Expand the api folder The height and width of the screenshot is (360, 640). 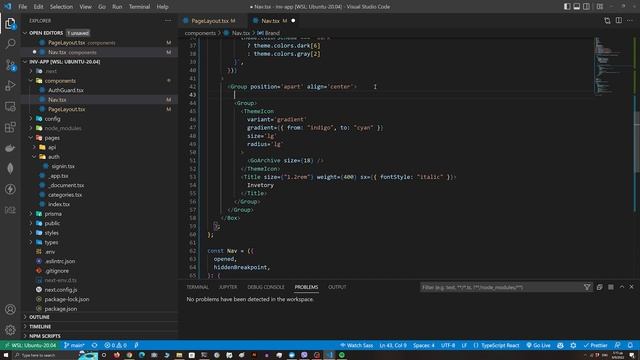click(x=34, y=147)
